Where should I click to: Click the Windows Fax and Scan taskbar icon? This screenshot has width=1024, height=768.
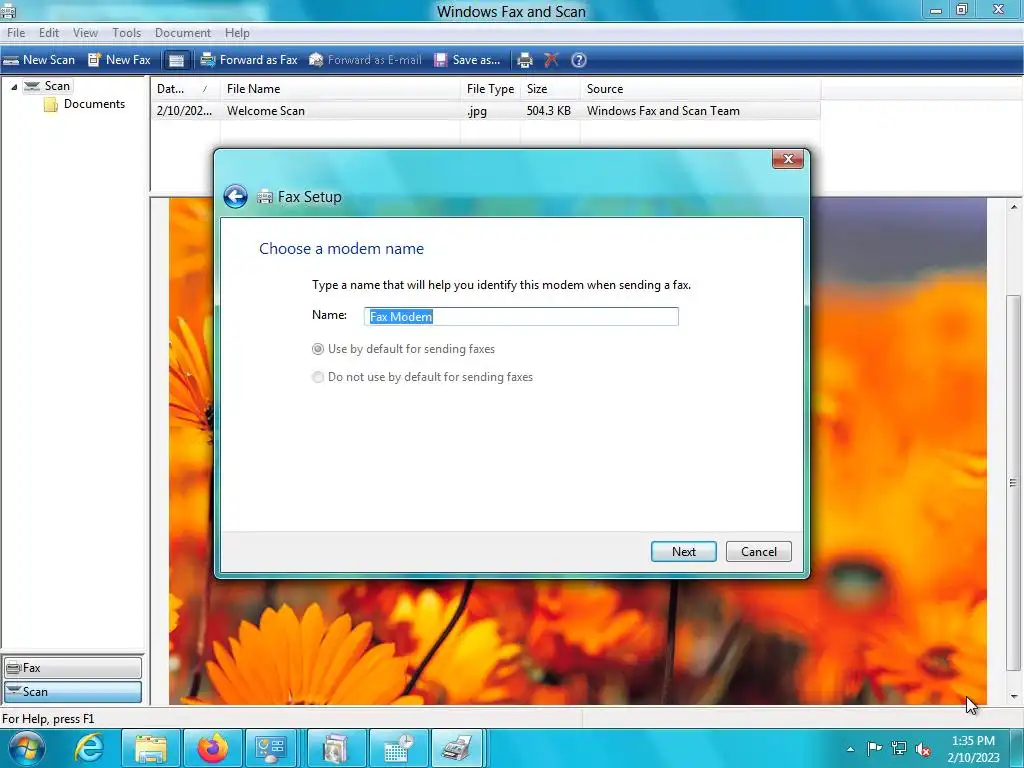pos(458,748)
